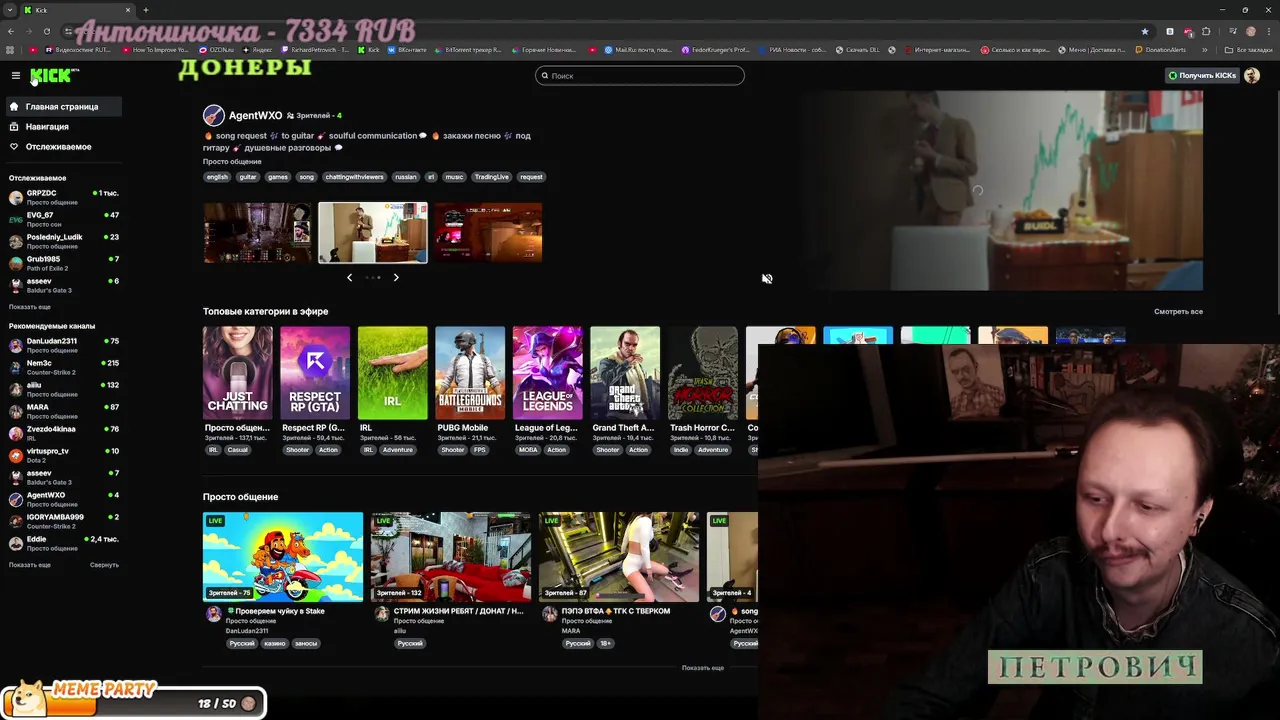Go to next featured stream arrow

[396, 278]
